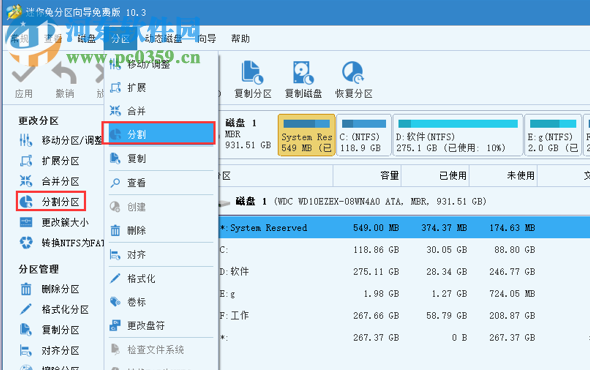Select the F: 工作 partition row

(404, 315)
